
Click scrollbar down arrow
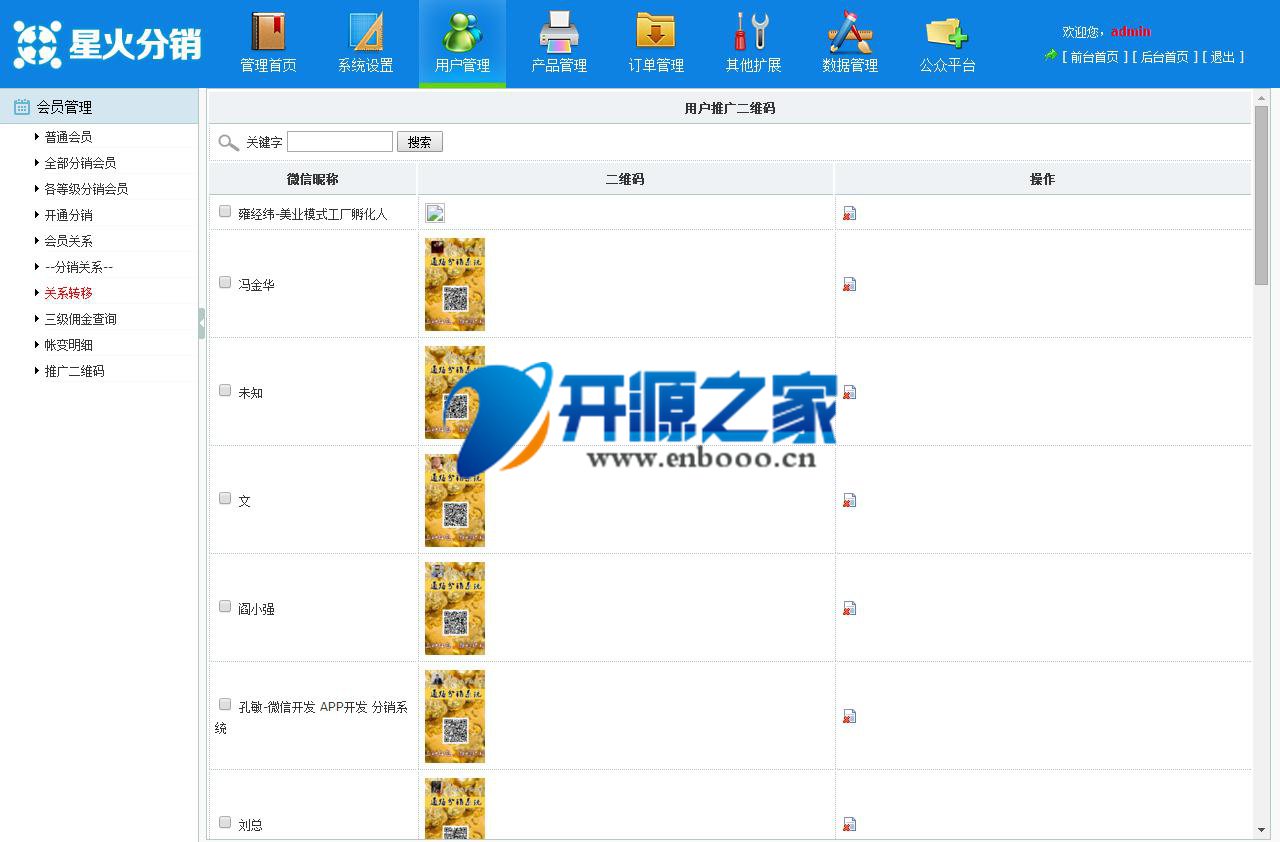pyautogui.click(x=1261, y=830)
